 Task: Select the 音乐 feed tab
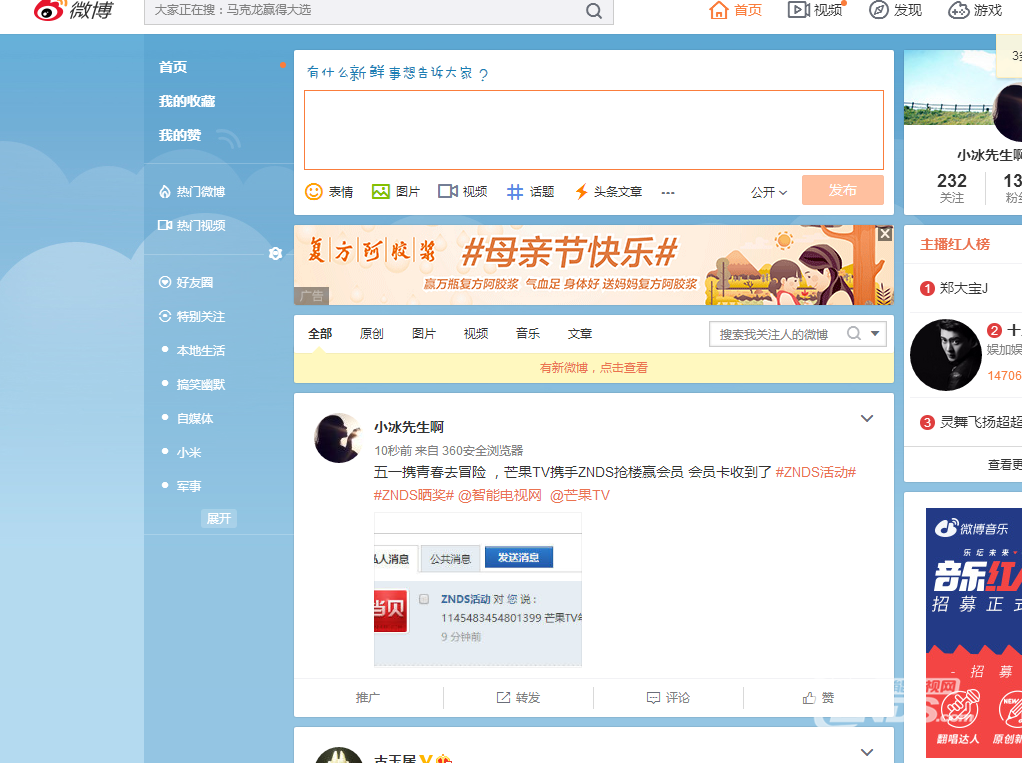coord(528,334)
